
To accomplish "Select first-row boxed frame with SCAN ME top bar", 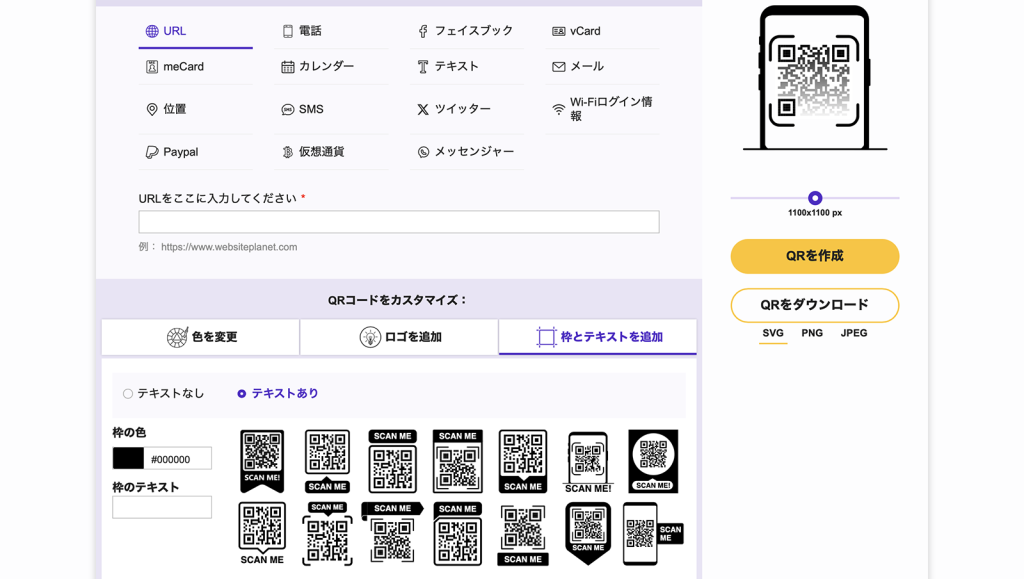I will [x=458, y=461].
